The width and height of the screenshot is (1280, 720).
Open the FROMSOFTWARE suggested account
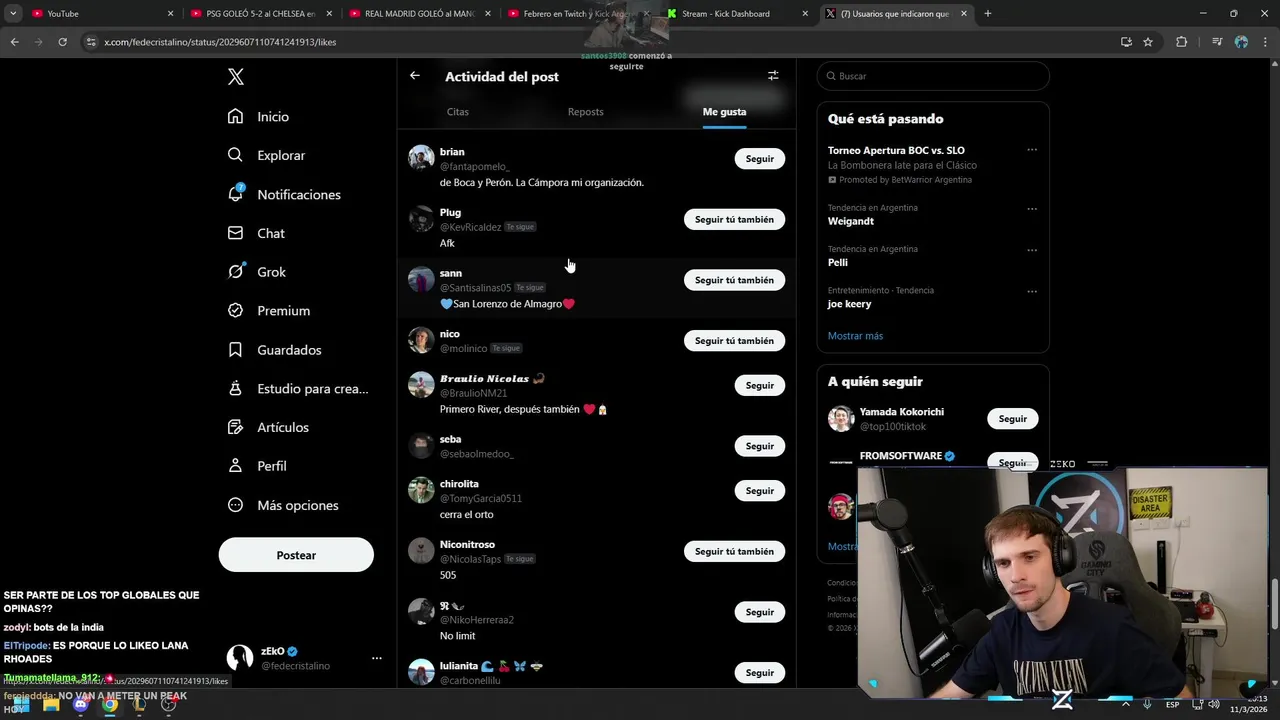900,456
